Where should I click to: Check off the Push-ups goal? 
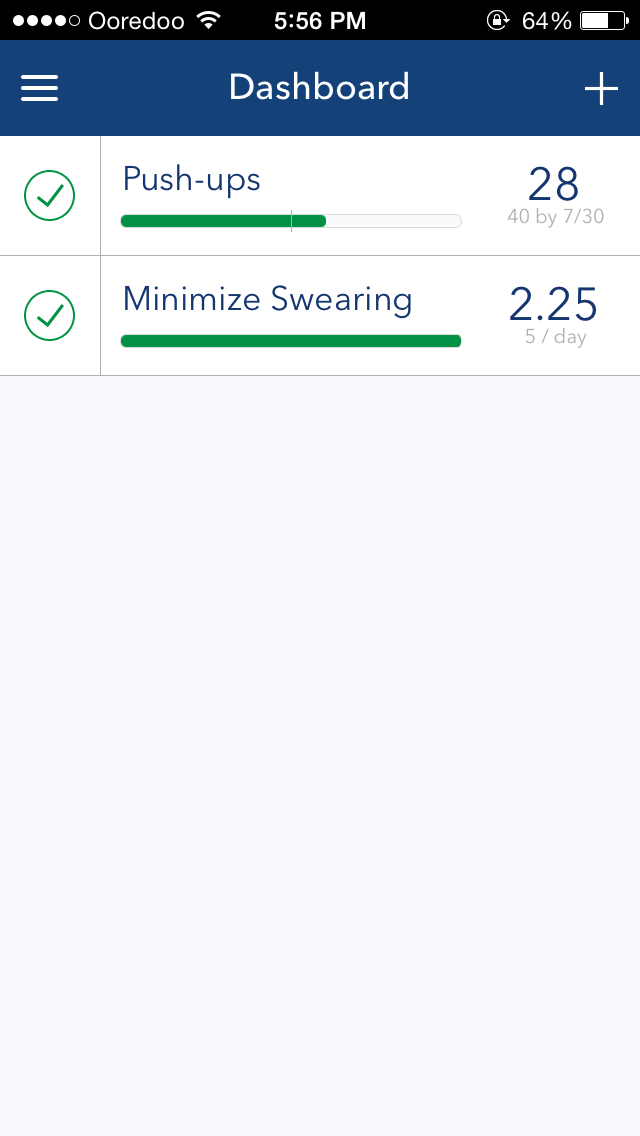click(50, 196)
